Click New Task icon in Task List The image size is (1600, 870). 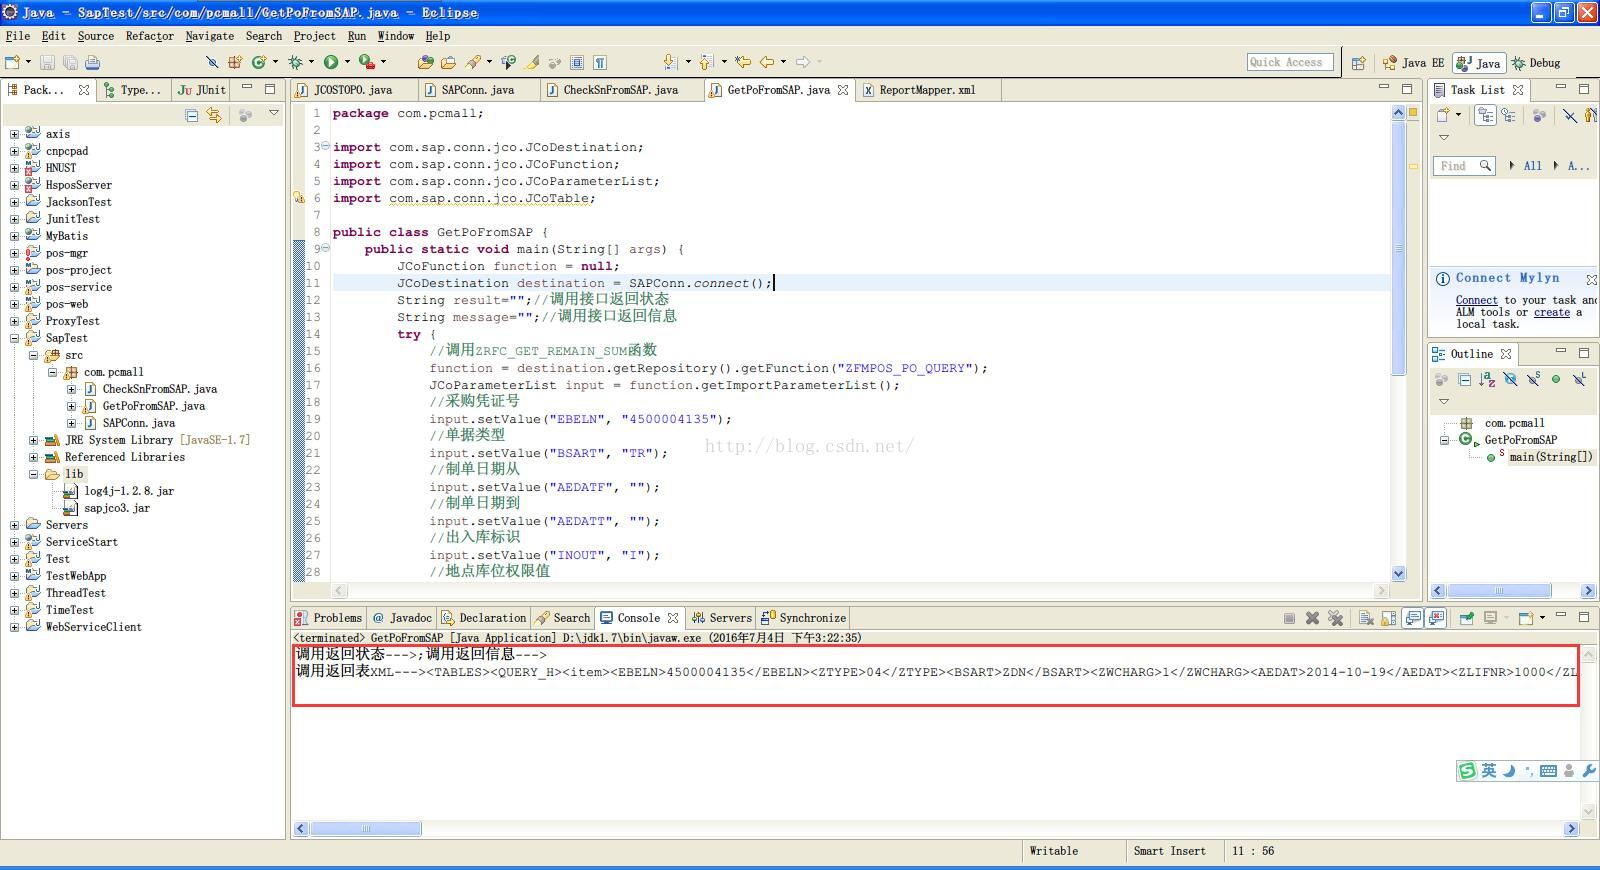(1444, 115)
